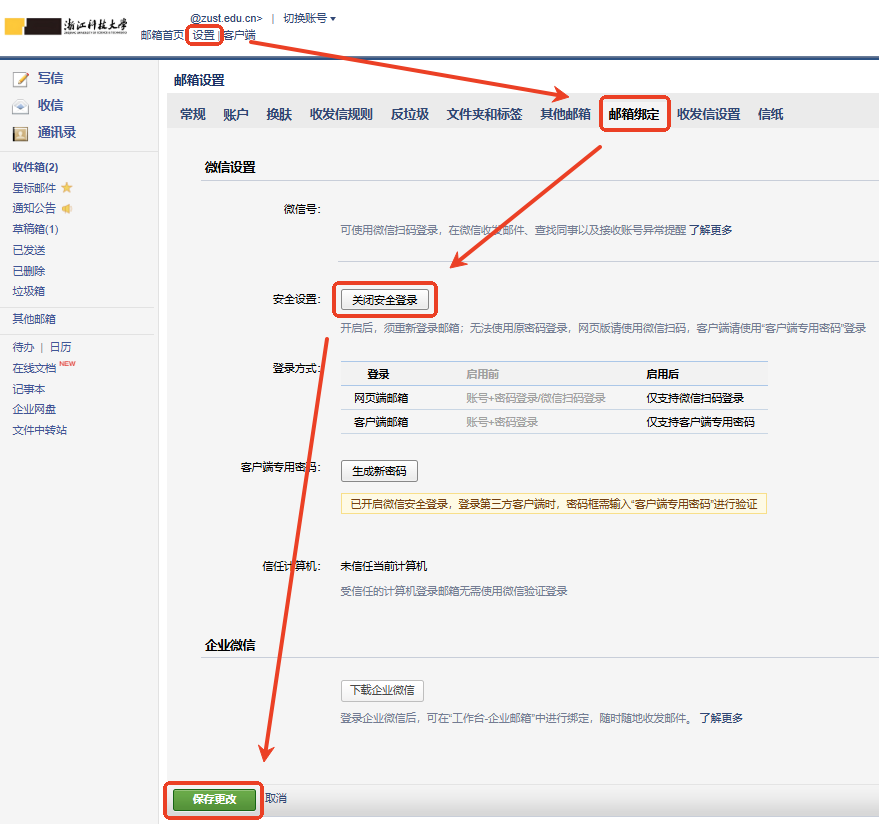Click the speaker icon beside 通知公告
The image size is (879, 824).
(x=67, y=209)
